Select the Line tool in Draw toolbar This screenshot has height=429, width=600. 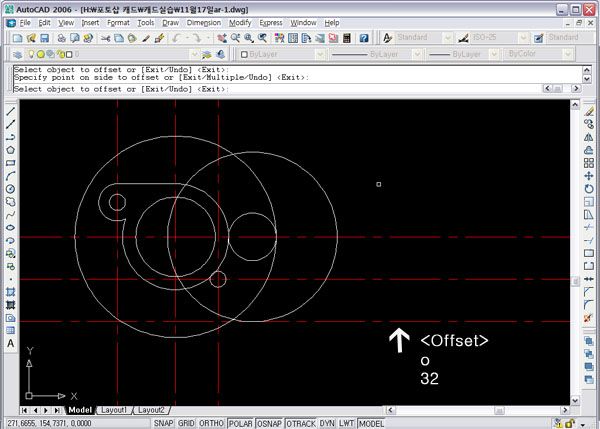pyautogui.click(x=10, y=111)
